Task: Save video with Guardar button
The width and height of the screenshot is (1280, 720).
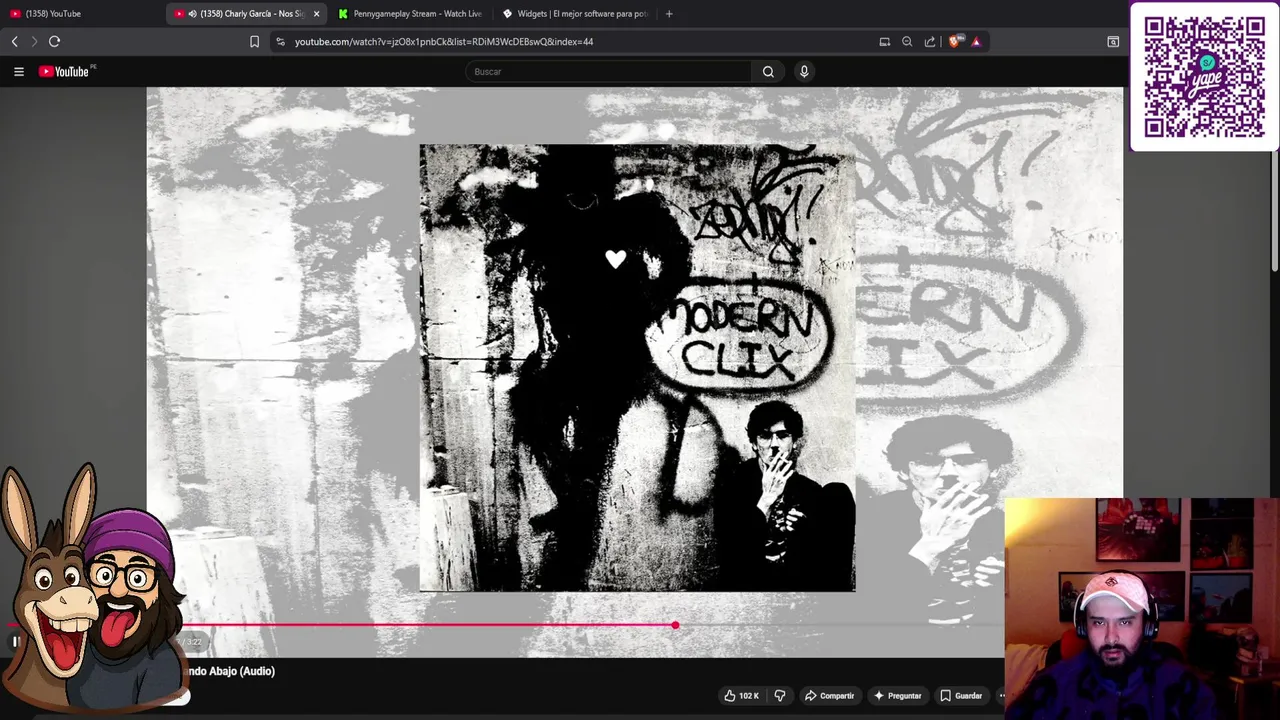Action: [960, 695]
